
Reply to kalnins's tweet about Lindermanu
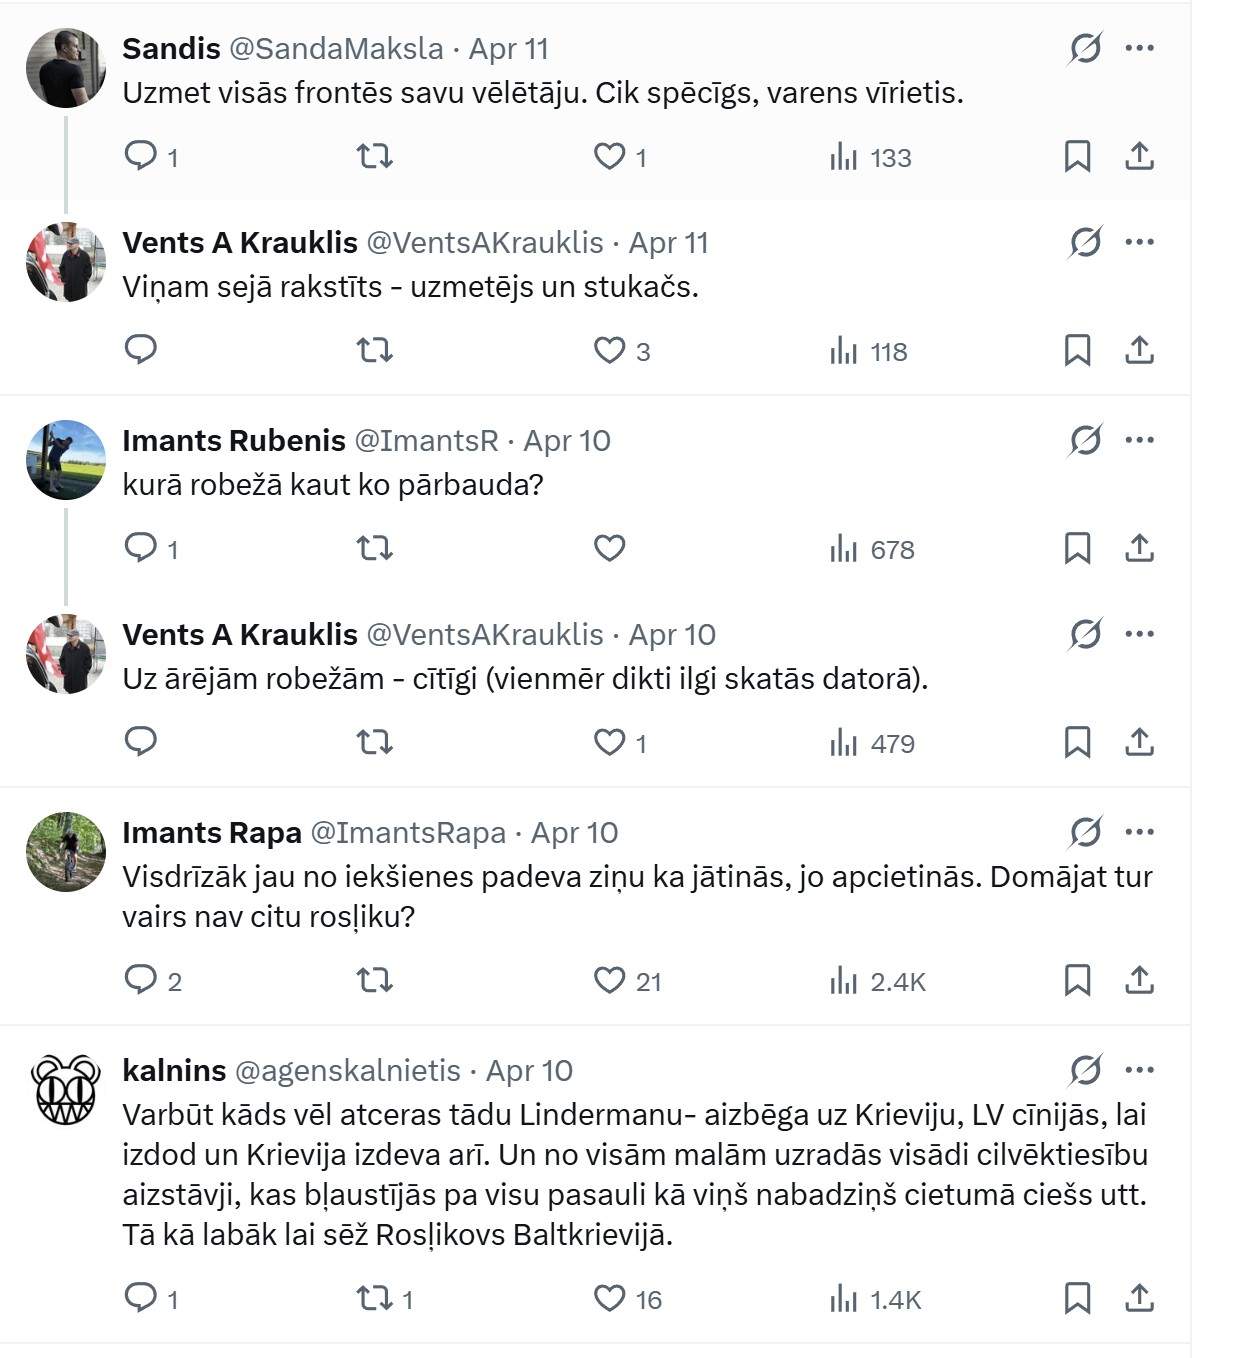coord(141,1298)
